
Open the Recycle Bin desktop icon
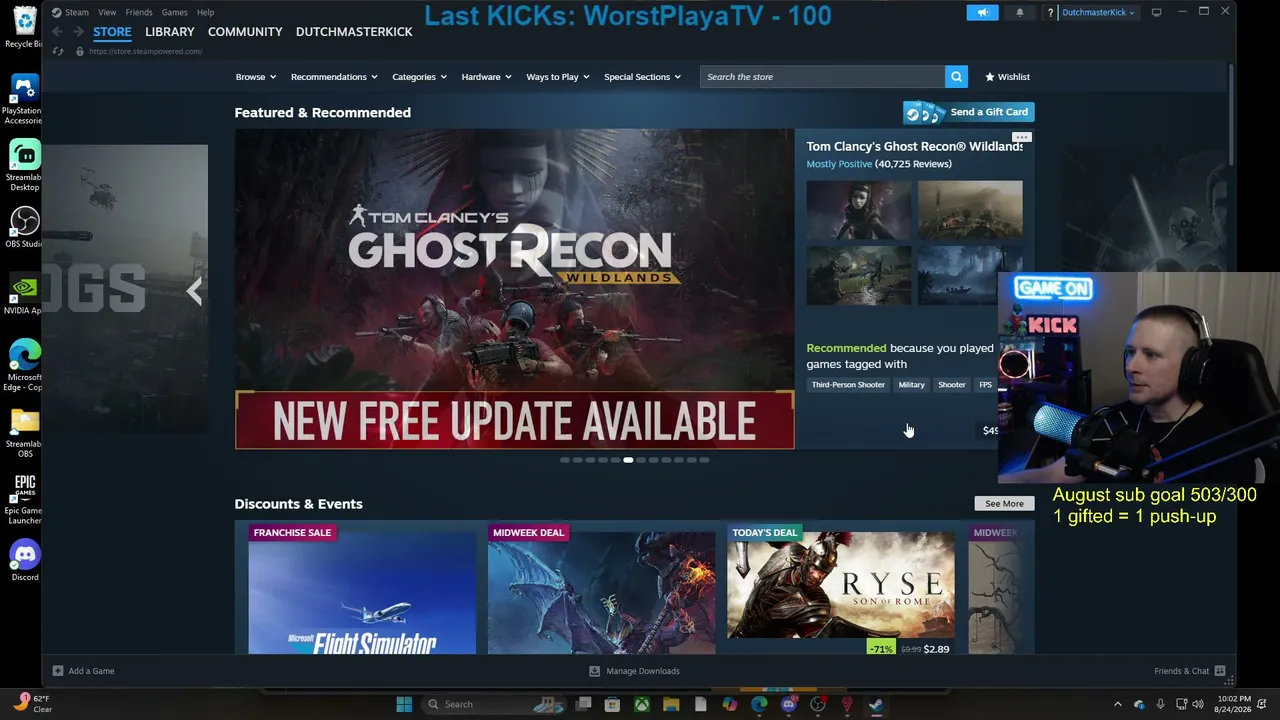coord(24,27)
